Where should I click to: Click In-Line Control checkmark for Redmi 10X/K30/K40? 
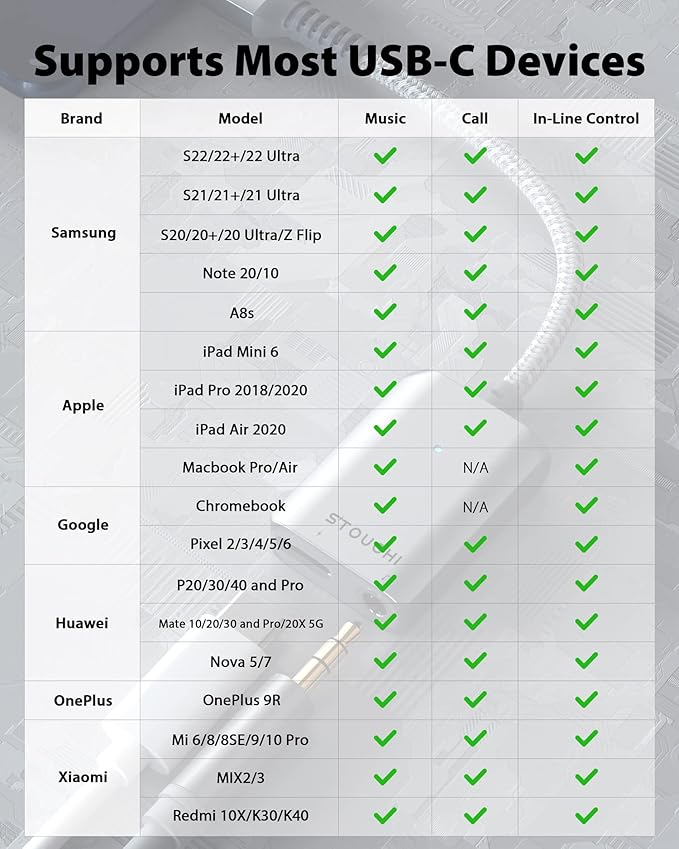coord(586,815)
